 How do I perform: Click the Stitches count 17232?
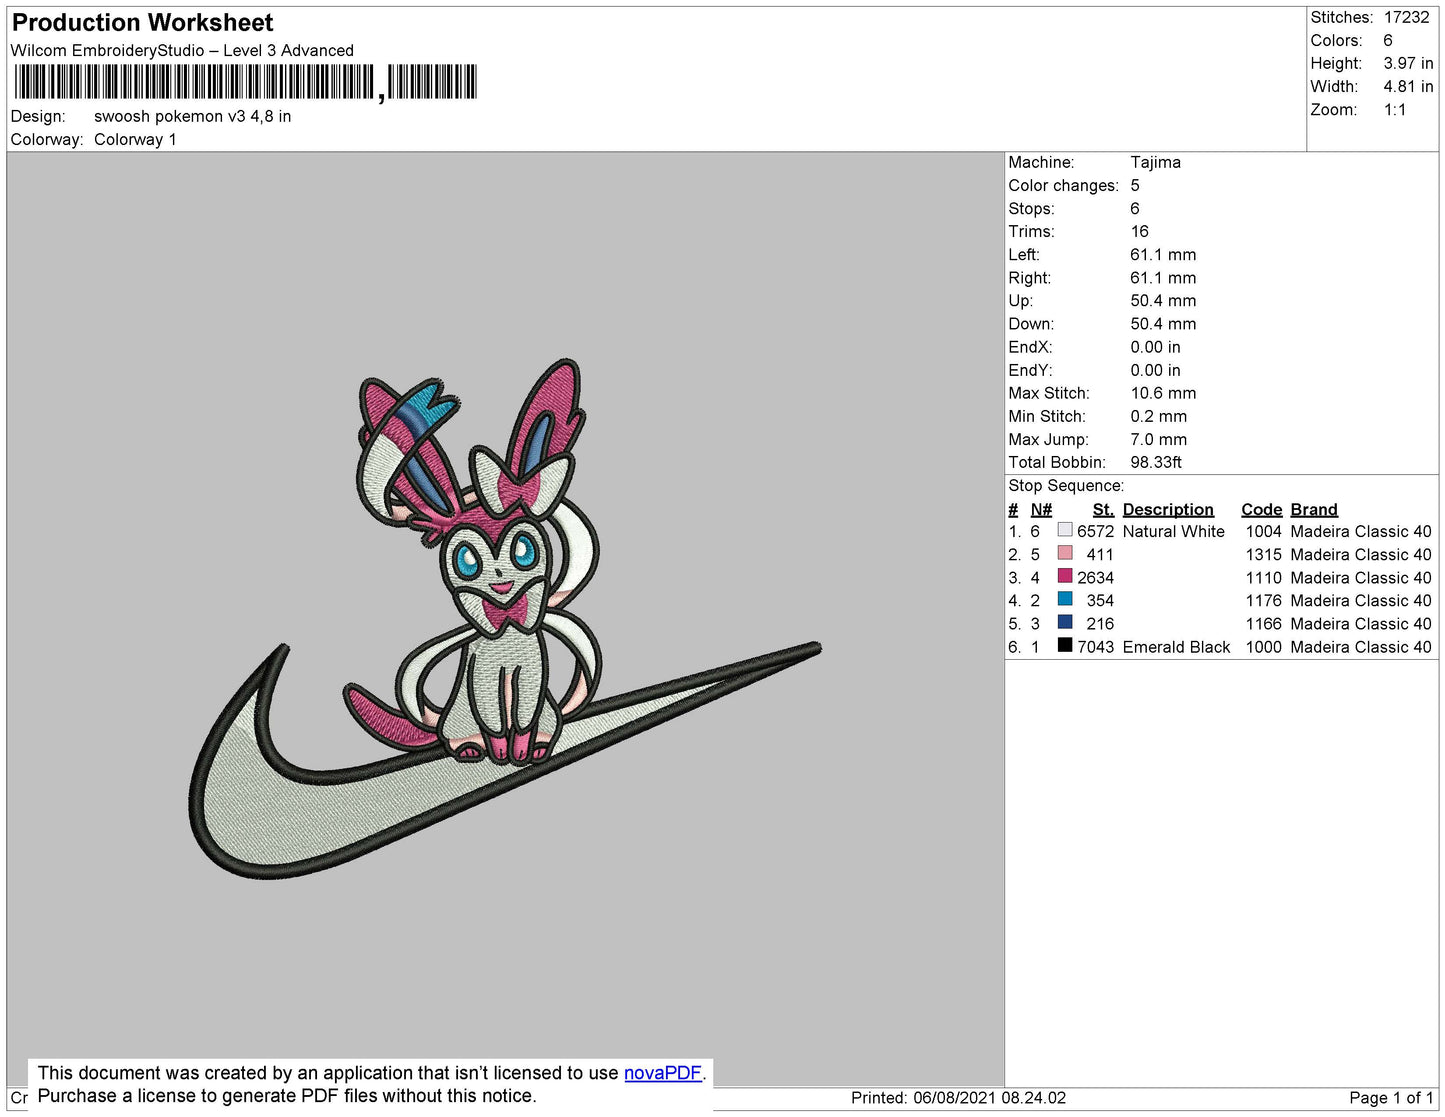click(1406, 17)
